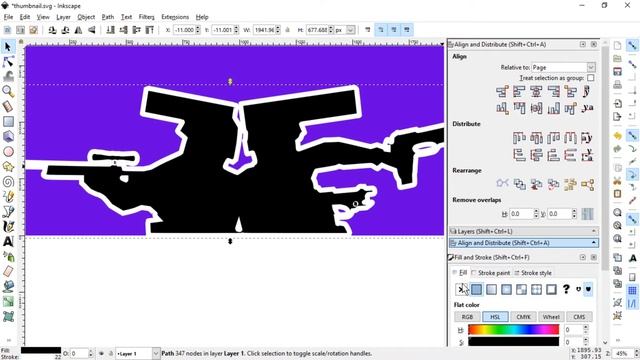Select the Tweak tool
The image size is (640, 360).
point(8,76)
